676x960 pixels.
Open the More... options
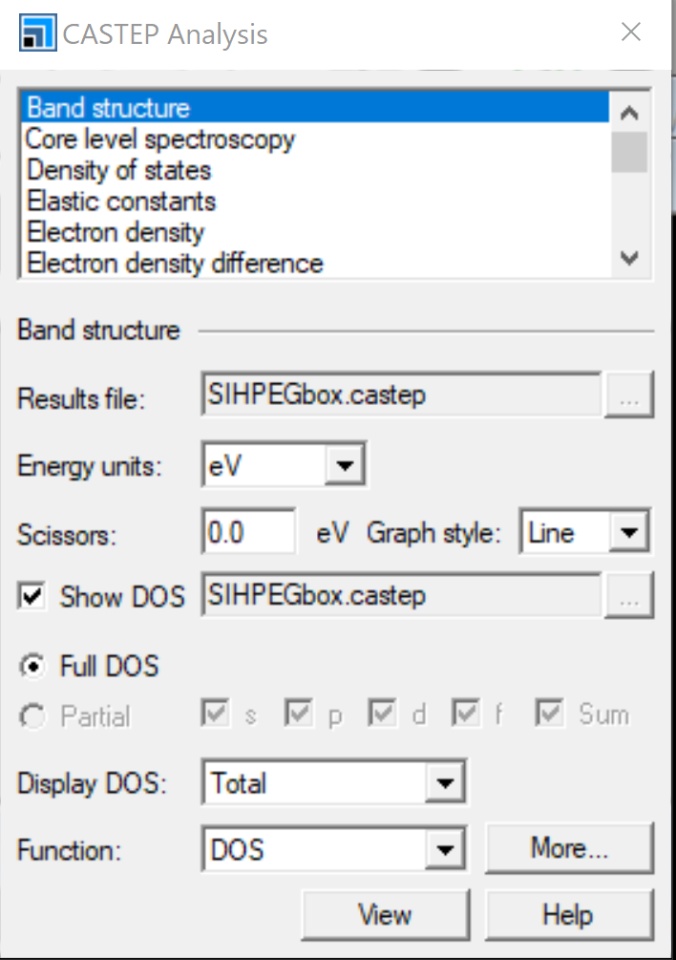pyautogui.click(x=569, y=848)
